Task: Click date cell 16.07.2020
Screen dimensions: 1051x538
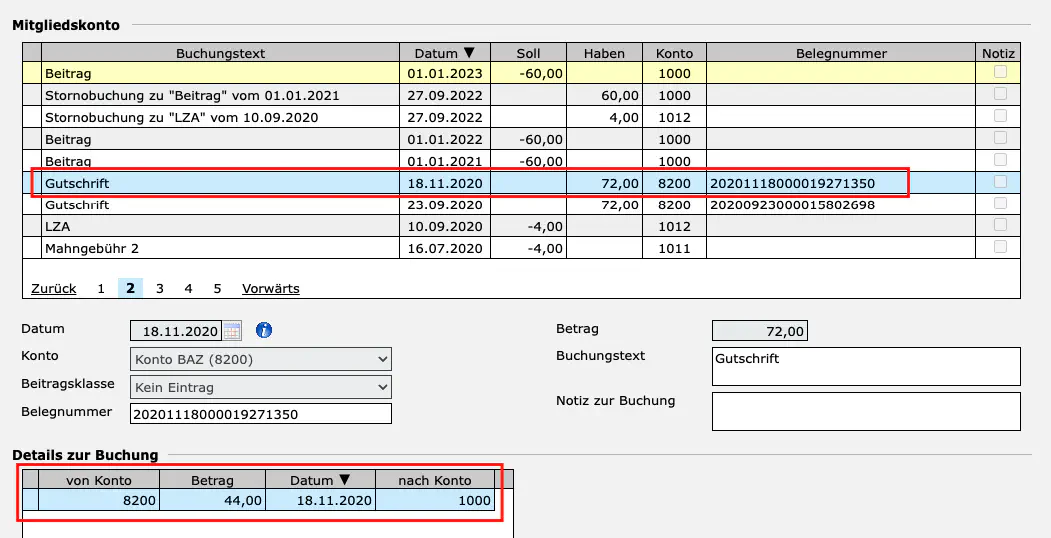Action: 445,249
